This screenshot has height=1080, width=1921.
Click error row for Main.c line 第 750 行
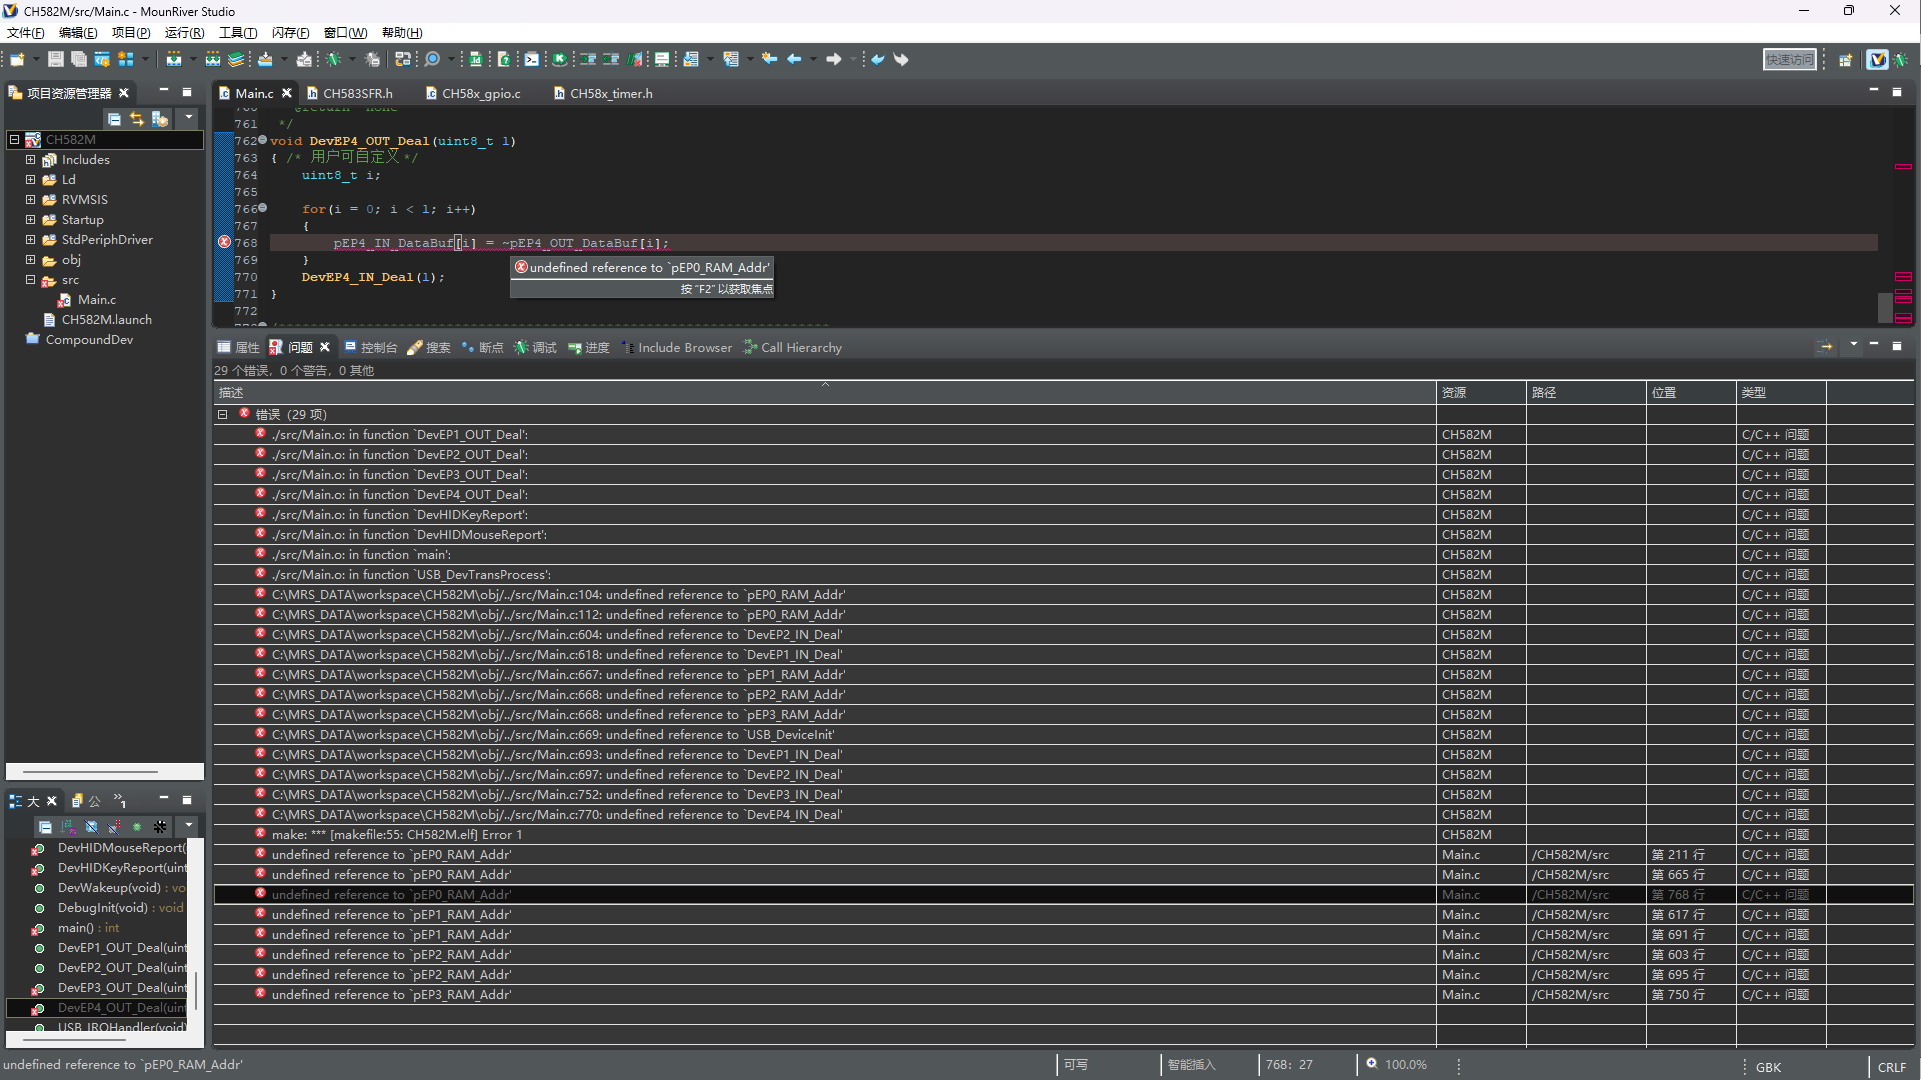(x=1063, y=995)
